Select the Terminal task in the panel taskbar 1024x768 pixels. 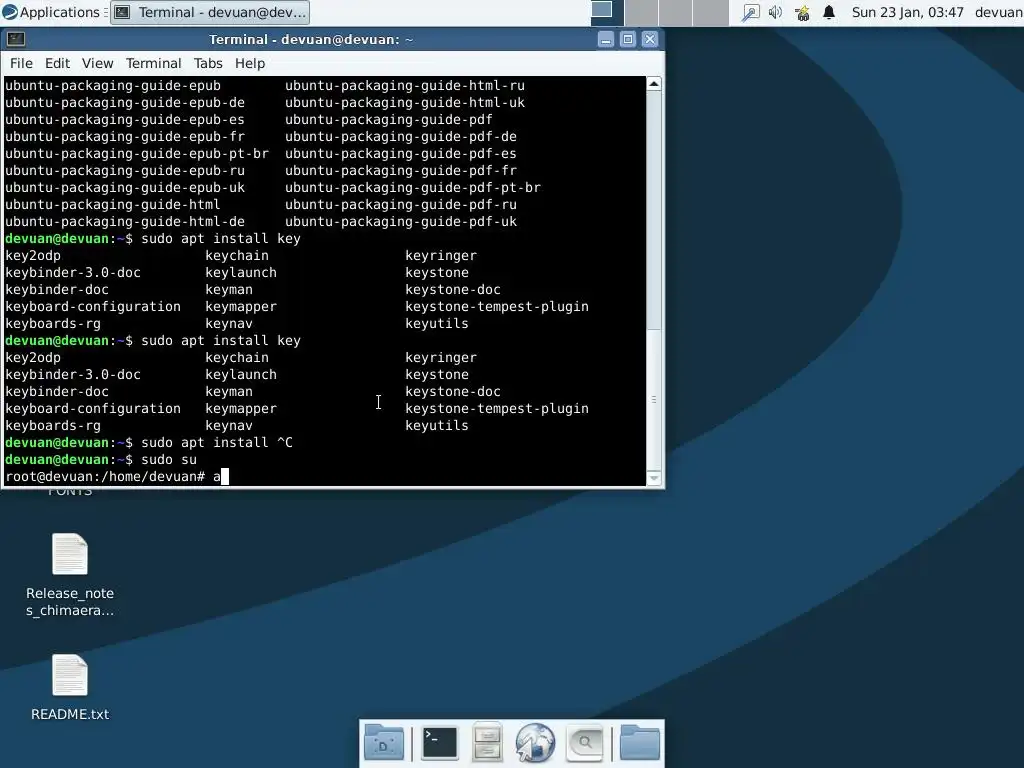[210, 12]
